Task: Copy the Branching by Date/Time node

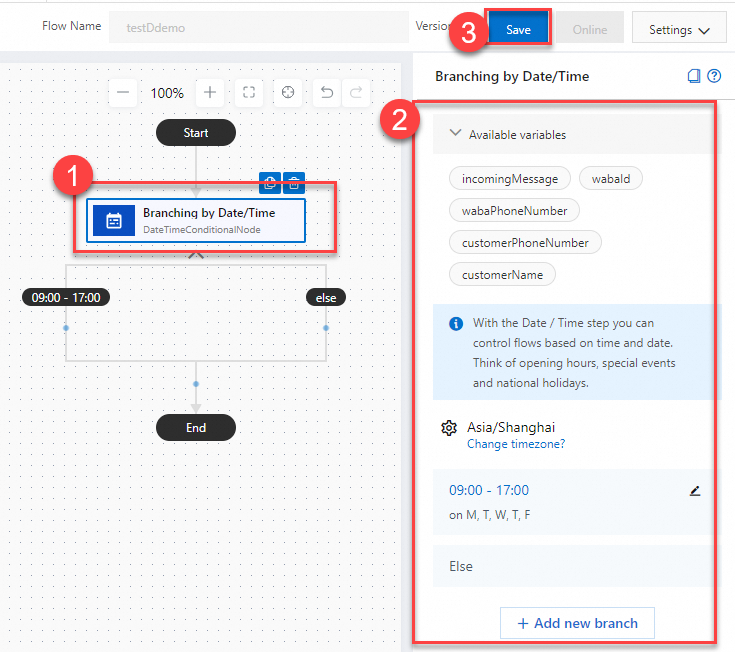Action: click(270, 183)
